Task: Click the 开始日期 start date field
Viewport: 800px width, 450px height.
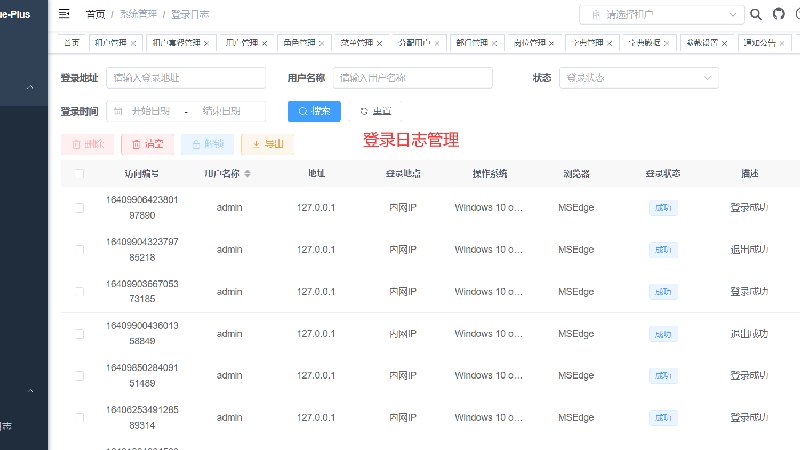Action: click(x=151, y=111)
